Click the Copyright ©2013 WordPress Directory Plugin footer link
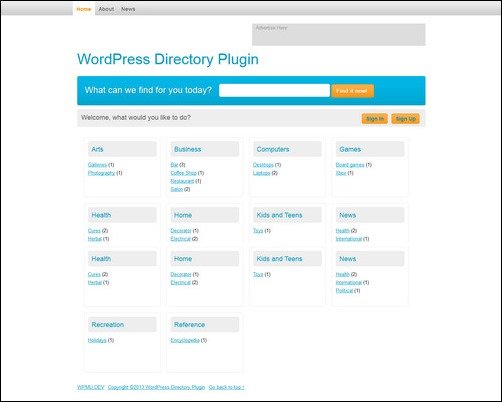 156,387
